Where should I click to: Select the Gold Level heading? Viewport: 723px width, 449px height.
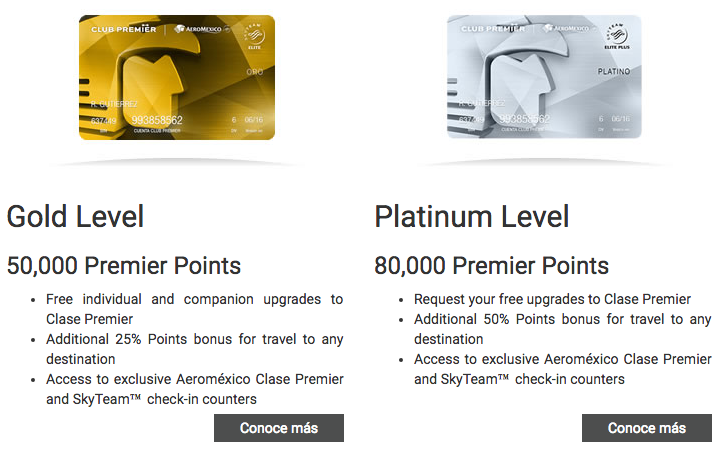coord(75,216)
